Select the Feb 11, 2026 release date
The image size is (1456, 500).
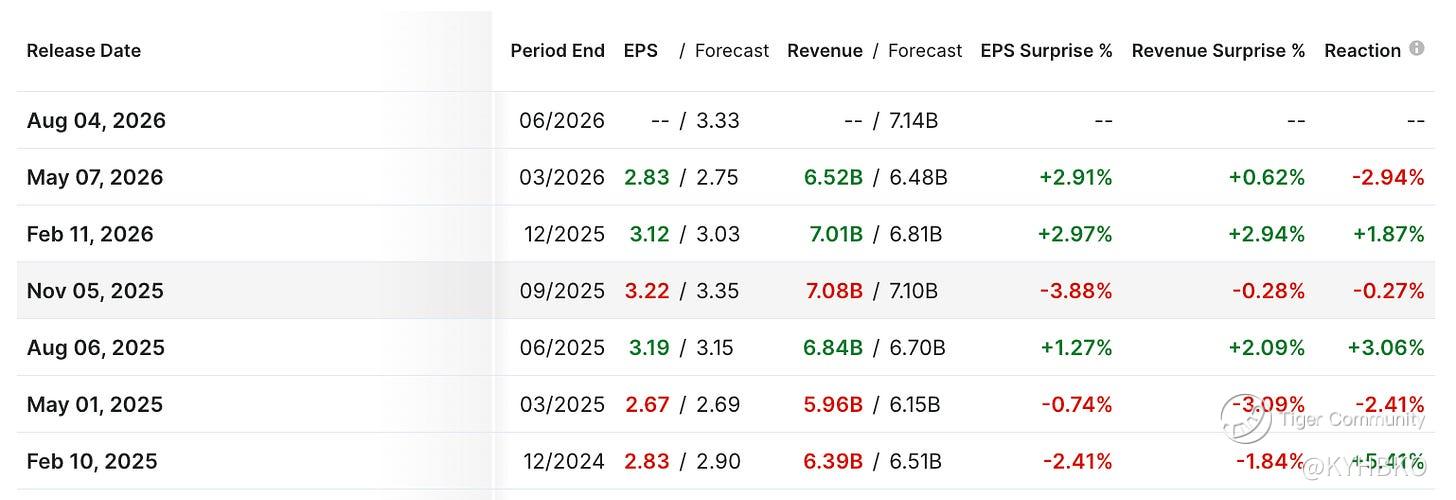coord(90,234)
